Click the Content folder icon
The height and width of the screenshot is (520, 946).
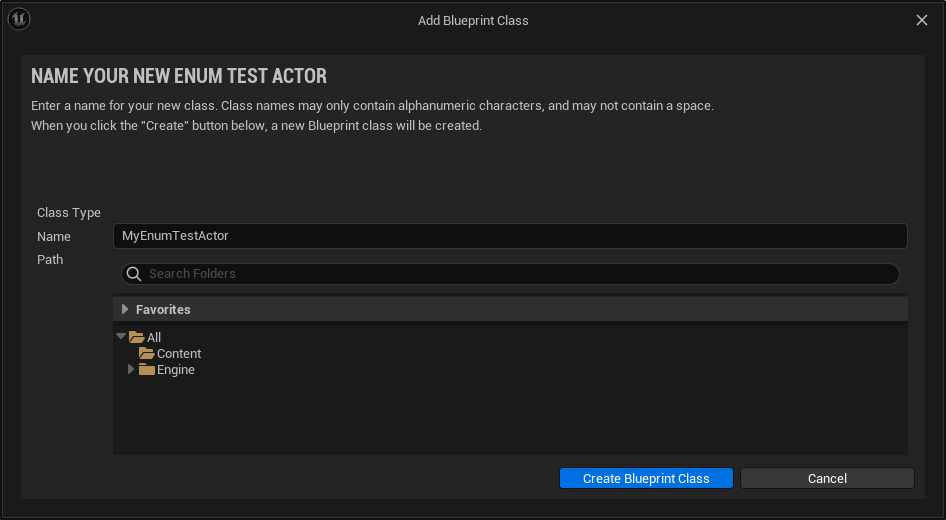click(x=147, y=354)
